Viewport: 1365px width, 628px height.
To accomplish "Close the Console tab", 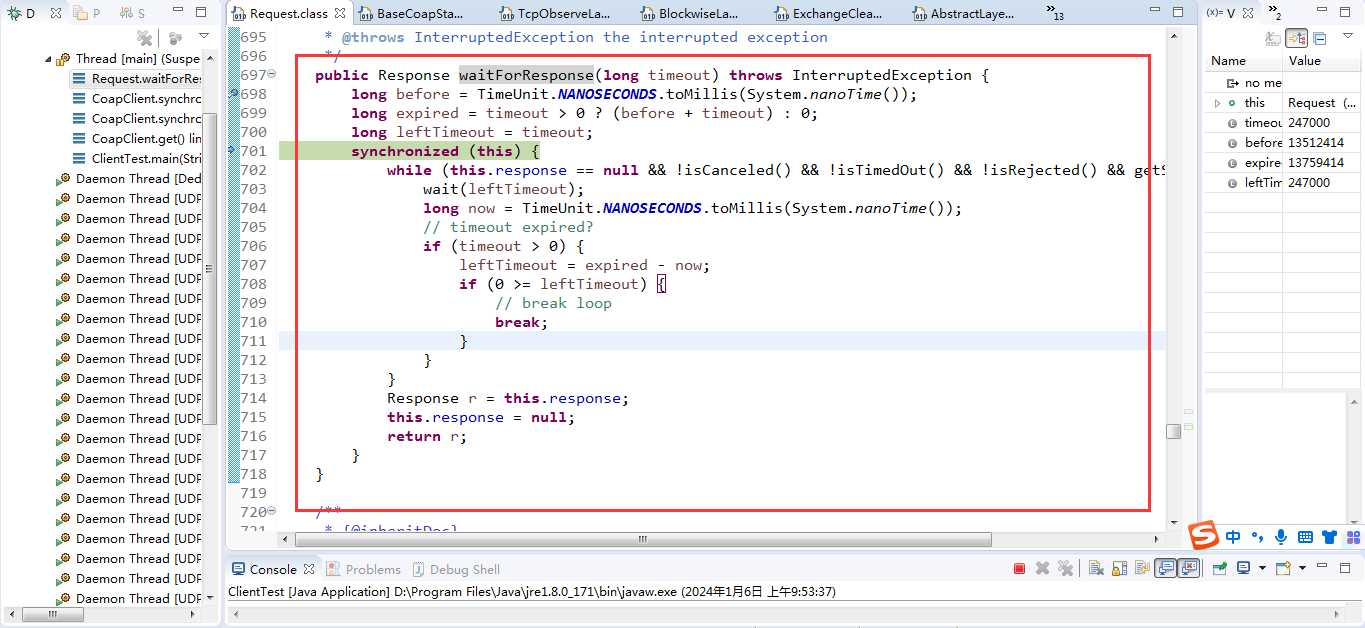I will tap(309, 569).
